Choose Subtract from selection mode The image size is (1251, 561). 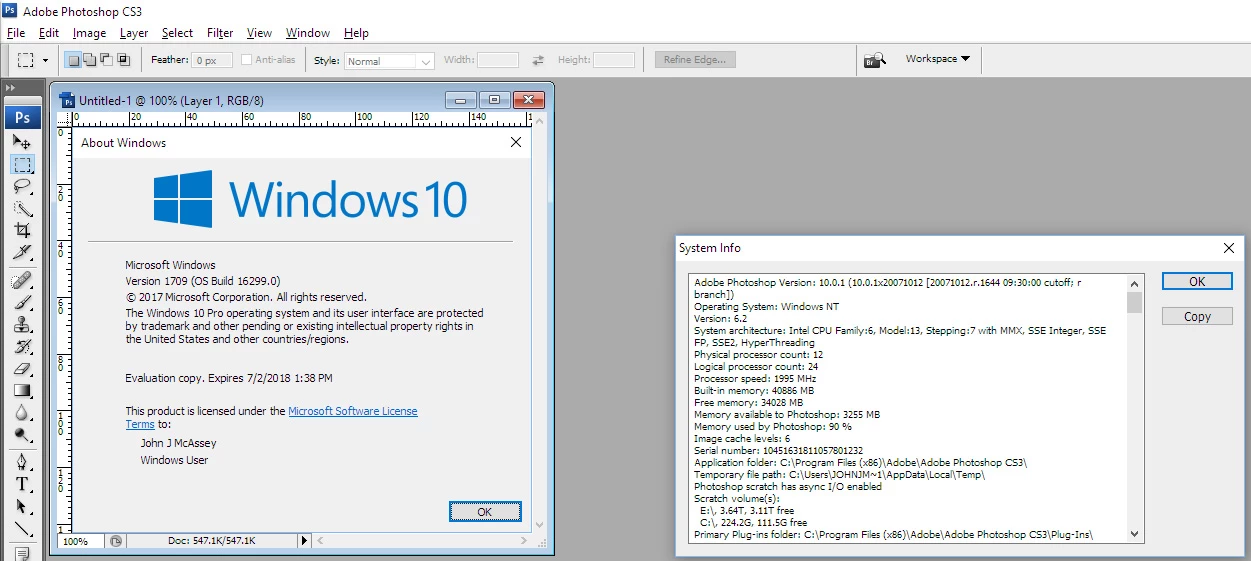106,60
